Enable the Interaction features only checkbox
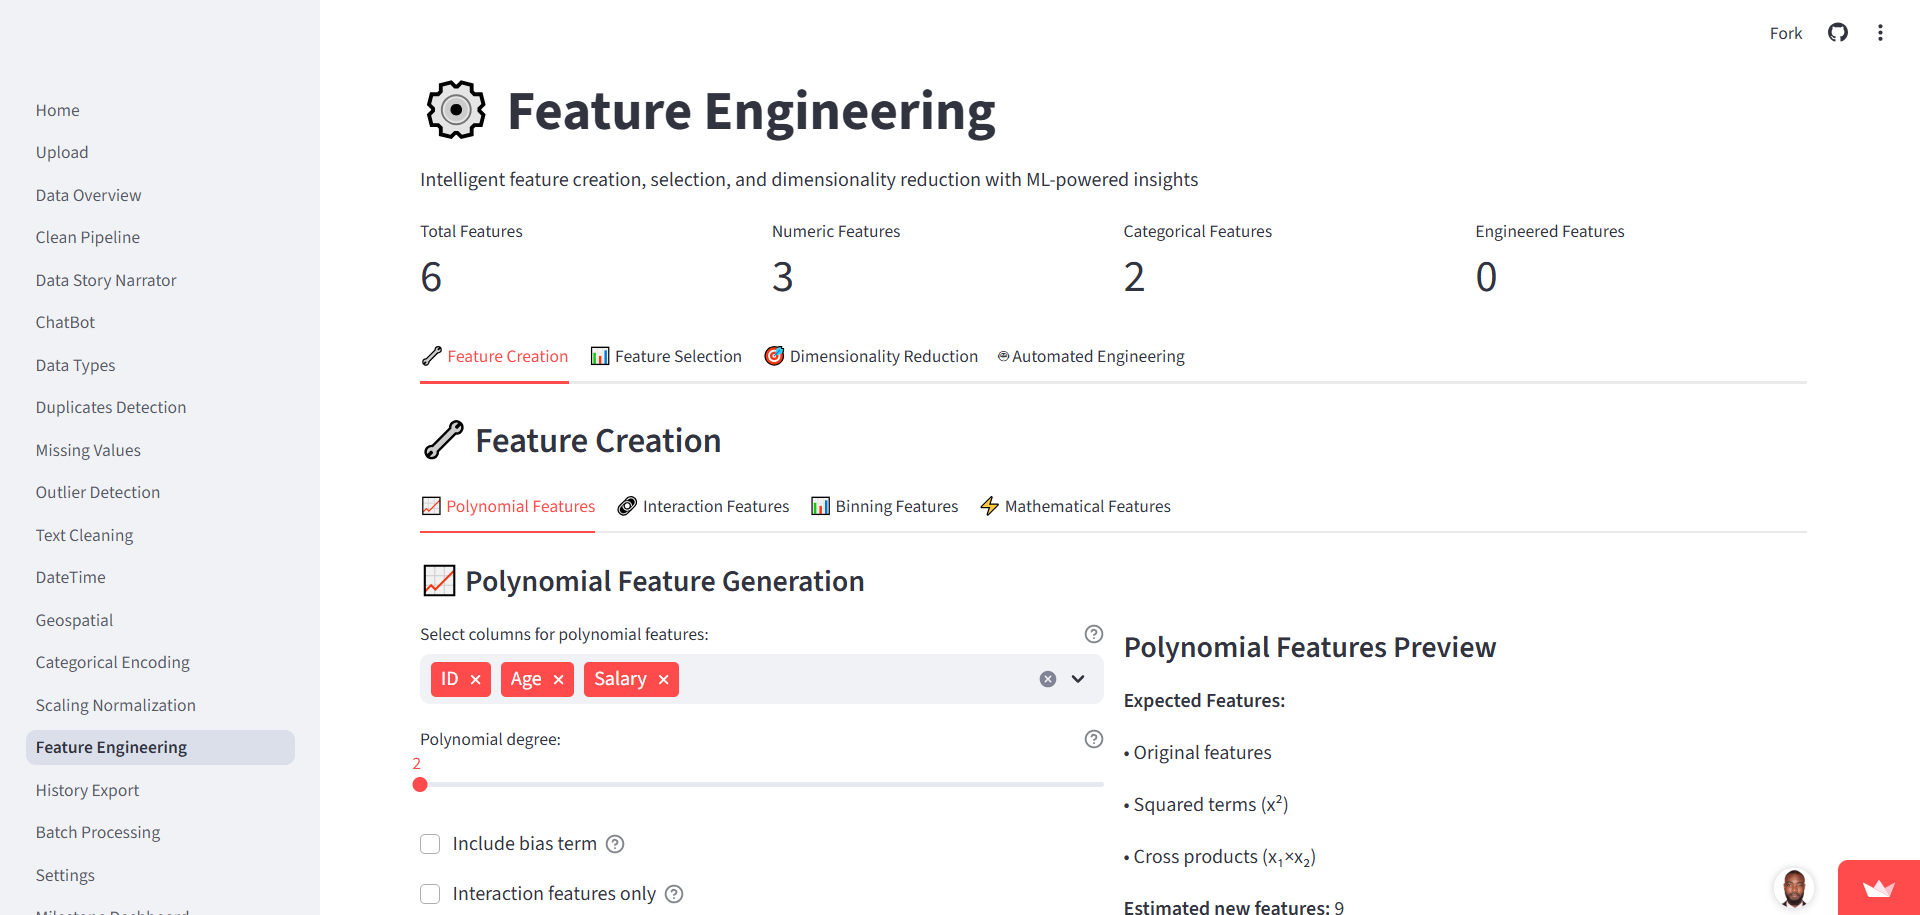The image size is (1920, 915). point(430,894)
